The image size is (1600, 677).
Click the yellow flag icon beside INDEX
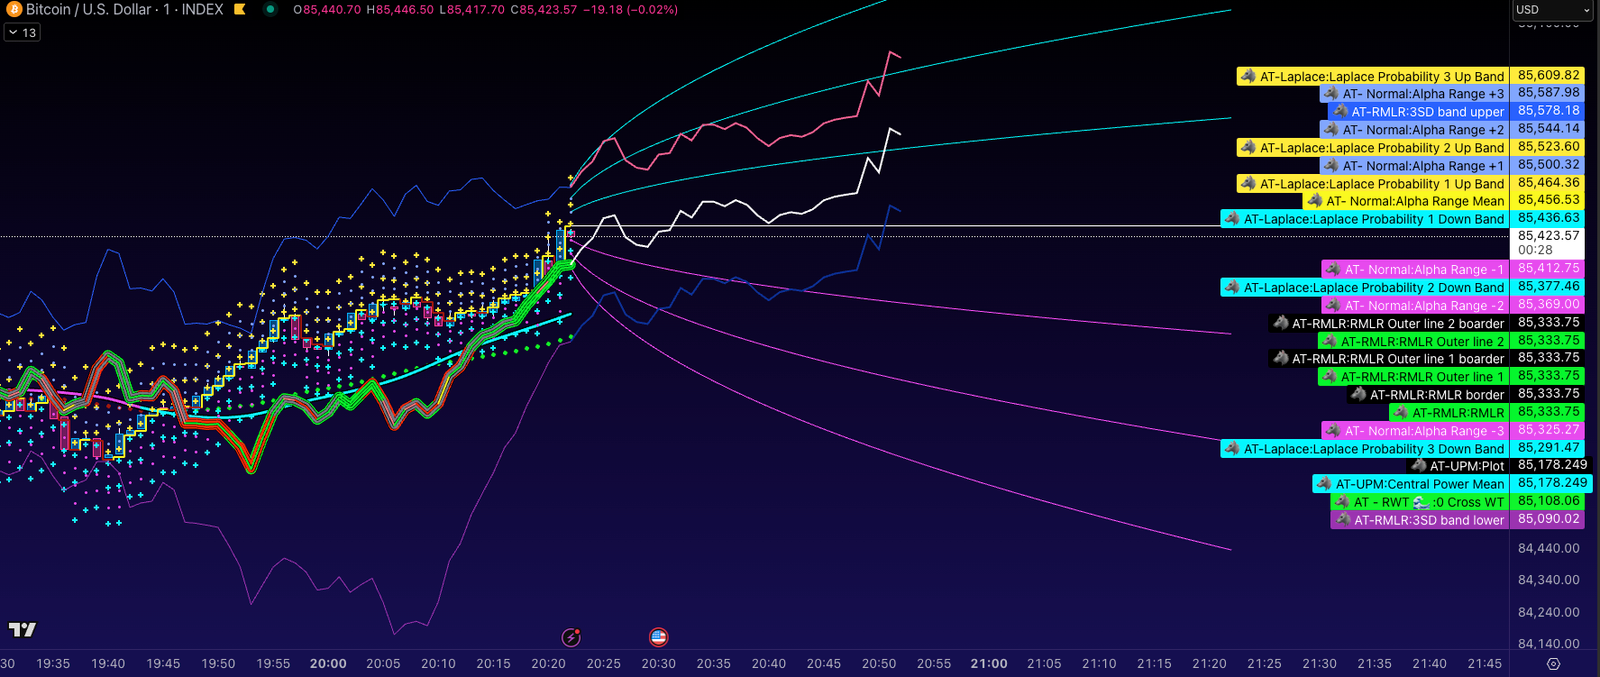(240, 9)
